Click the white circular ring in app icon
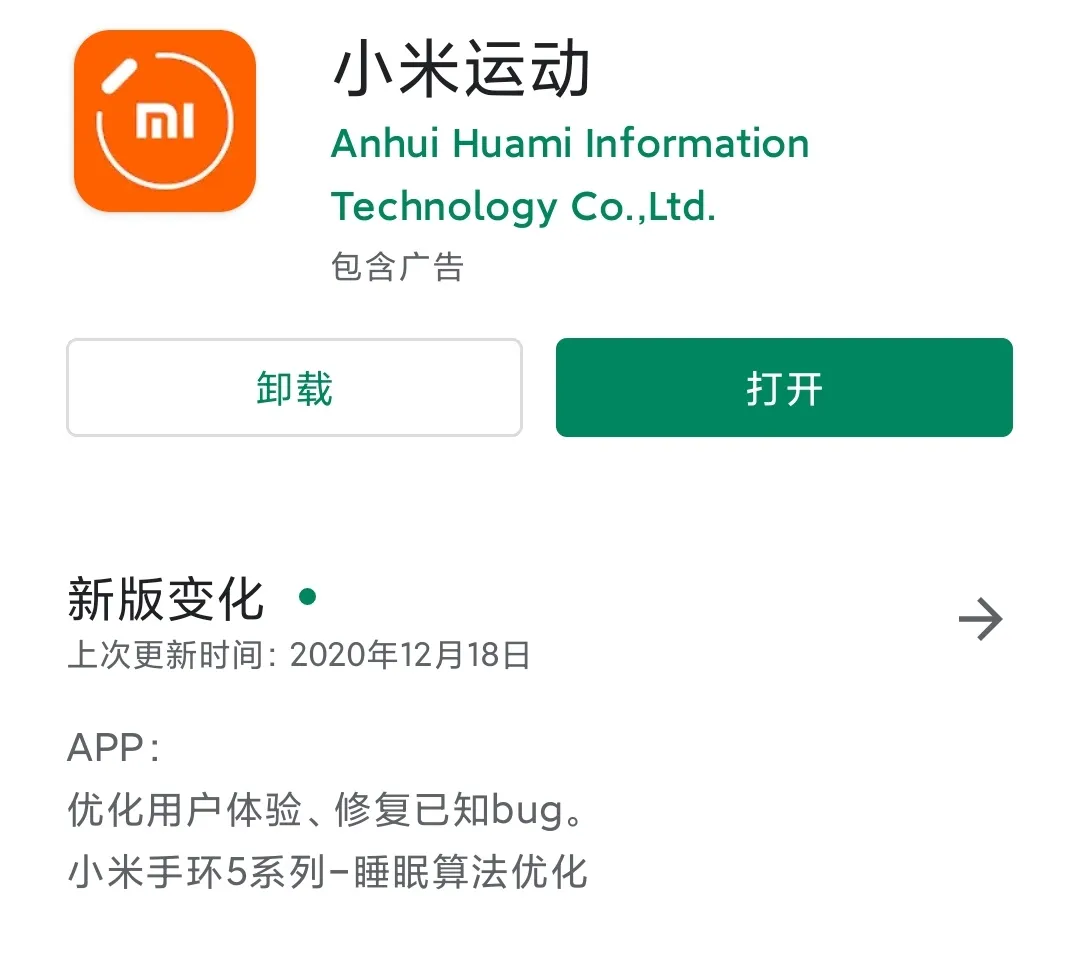 point(165,121)
